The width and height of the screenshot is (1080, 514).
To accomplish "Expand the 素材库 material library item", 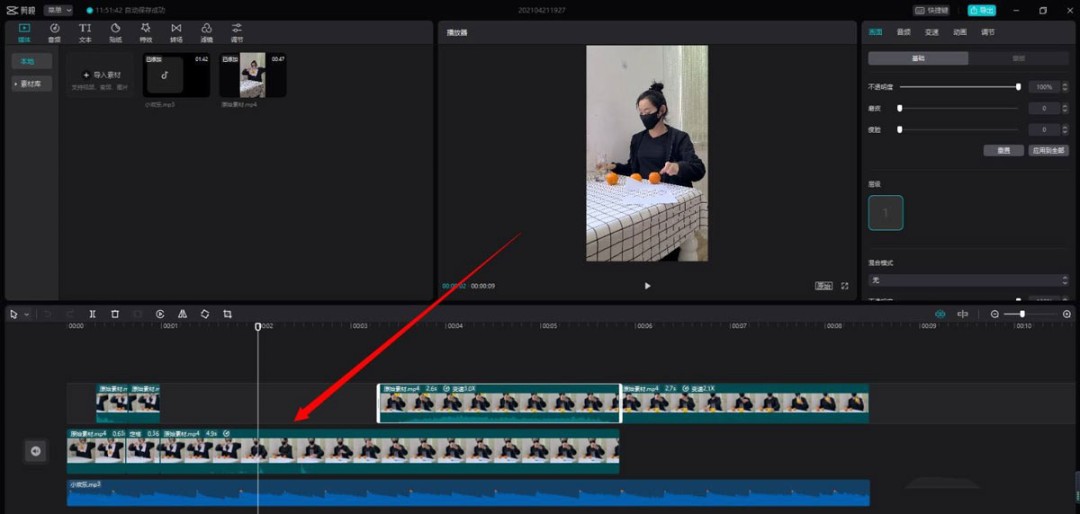I will (31, 84).
